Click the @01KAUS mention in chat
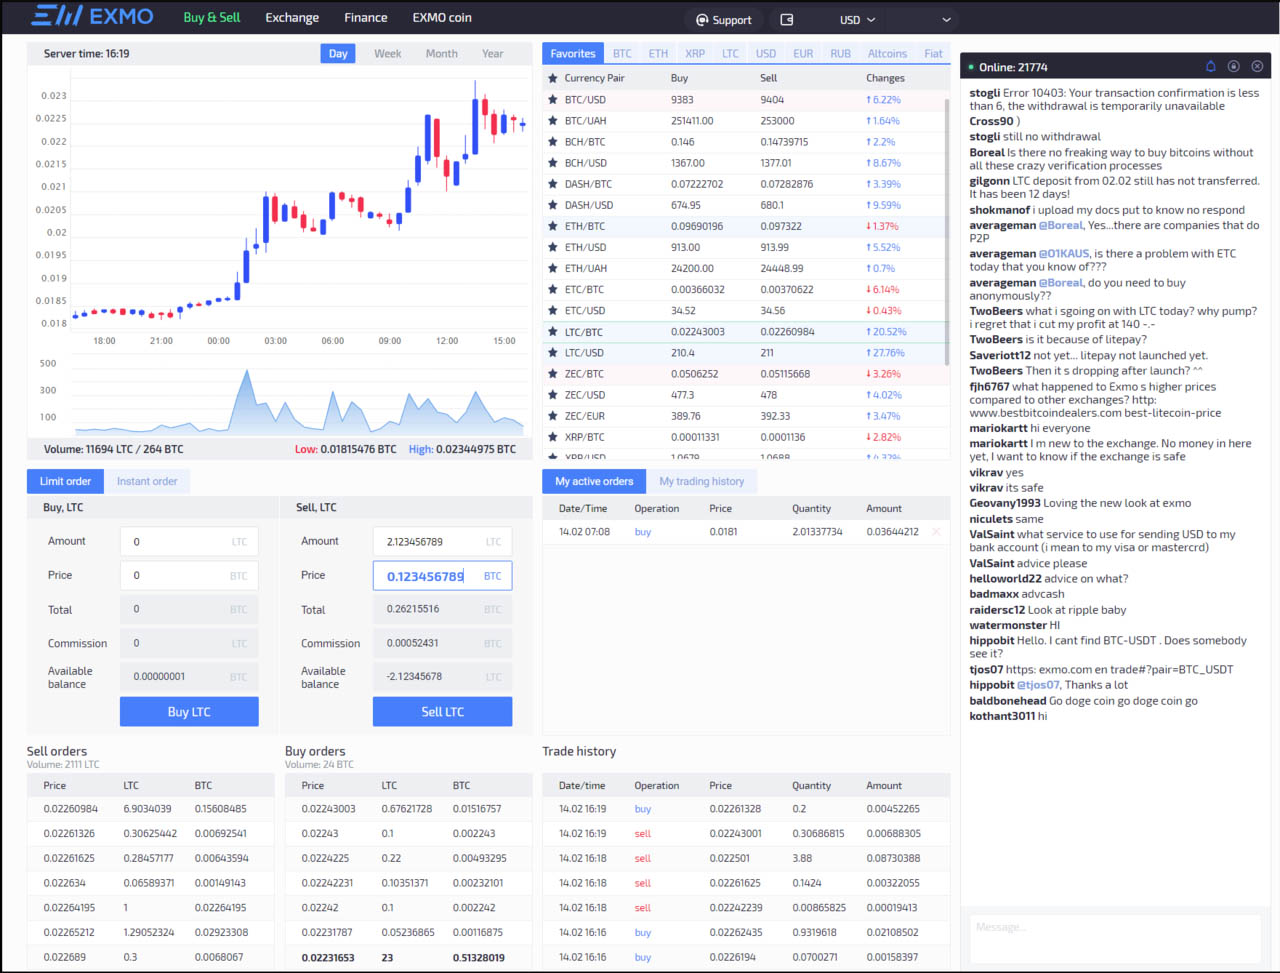 [1064, 254]
